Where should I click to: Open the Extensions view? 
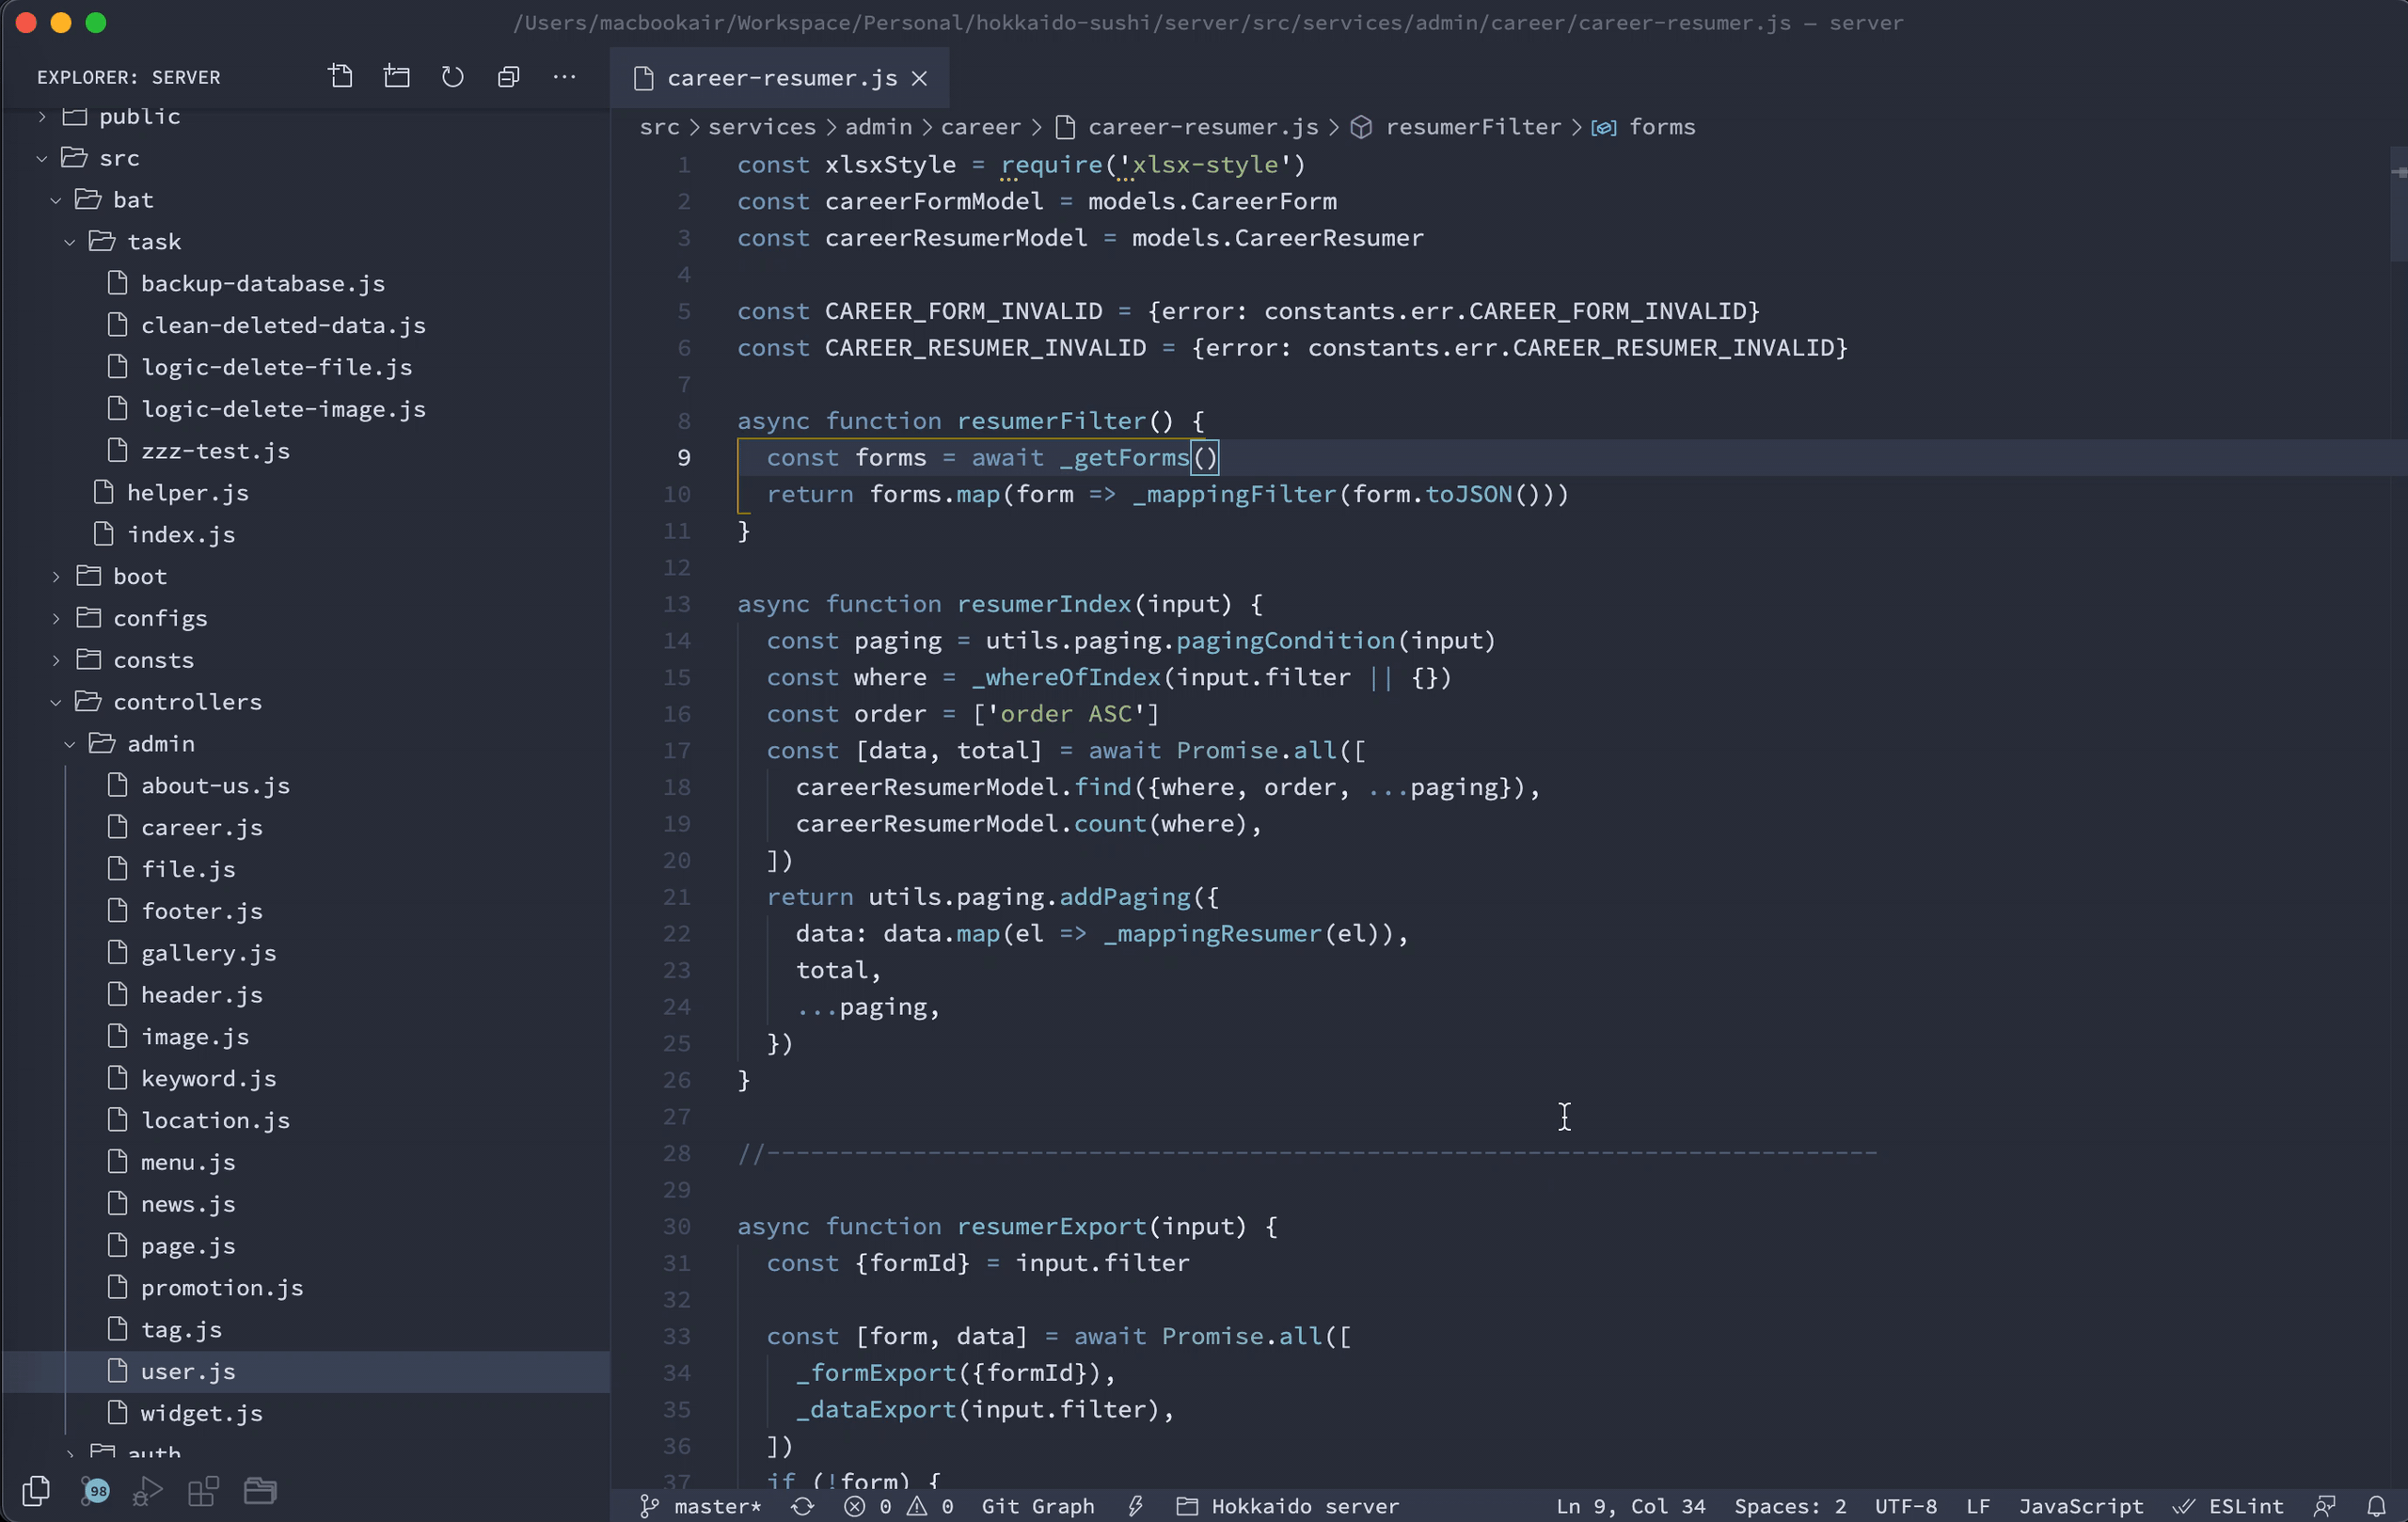click(x=204, y=1491)
